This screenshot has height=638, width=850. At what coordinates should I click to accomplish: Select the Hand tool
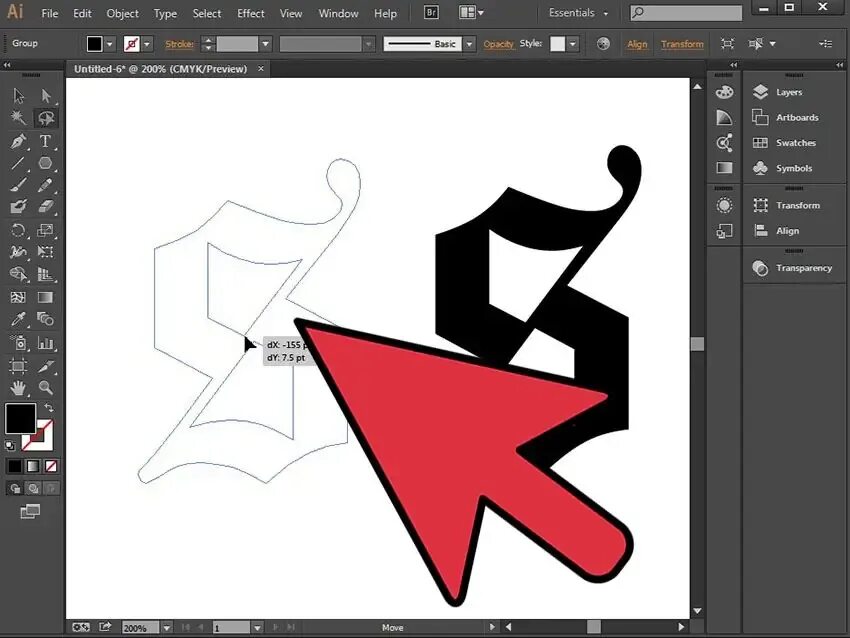click(18, 388)
